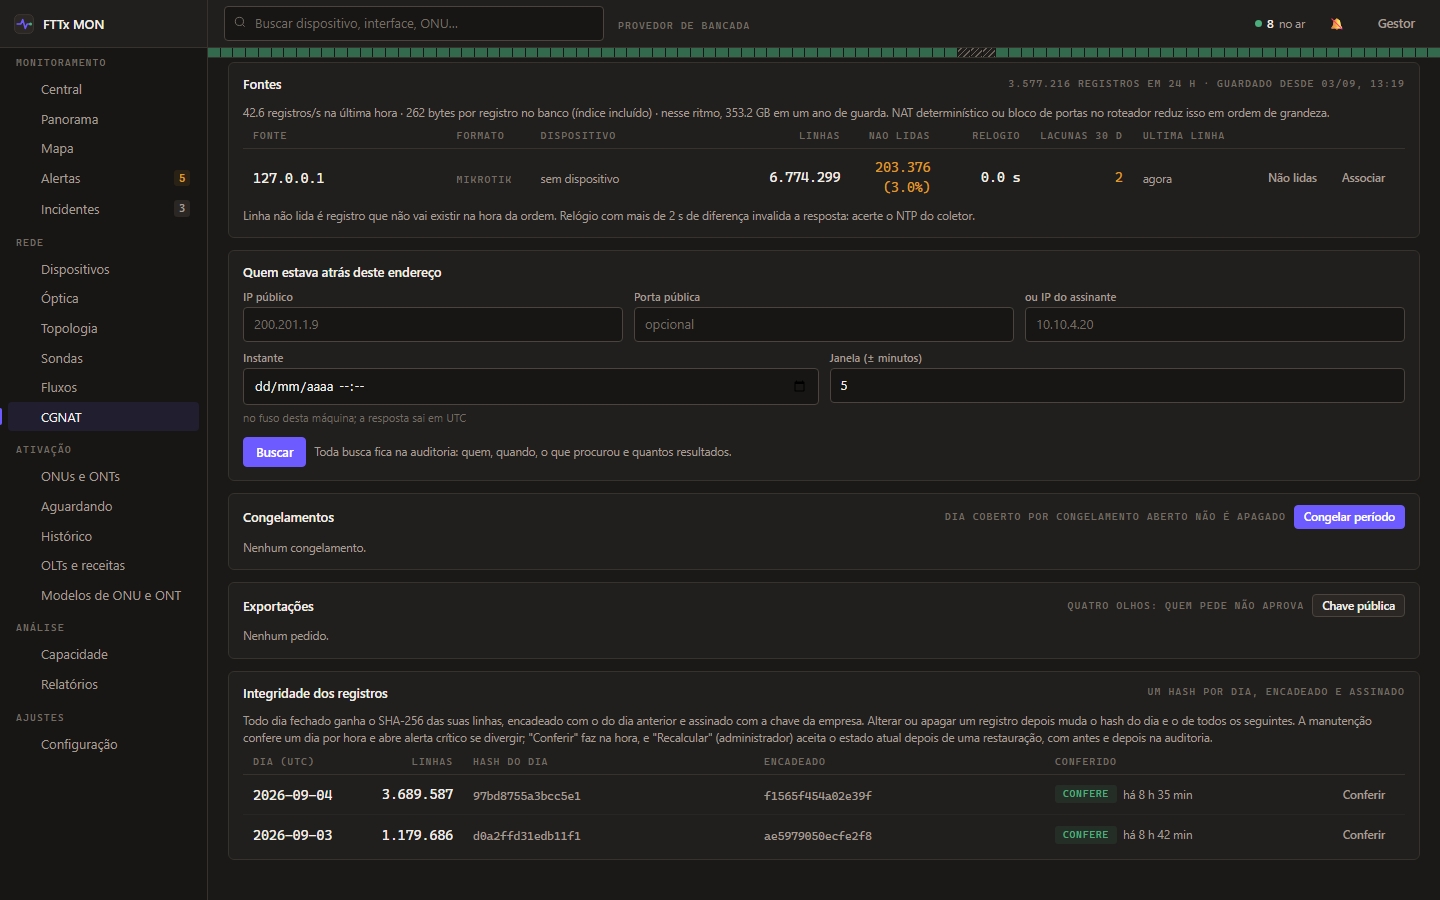Click the CONFERE badge for 2026-09-03
1440x900 pixels.
tap(1085, 835)
